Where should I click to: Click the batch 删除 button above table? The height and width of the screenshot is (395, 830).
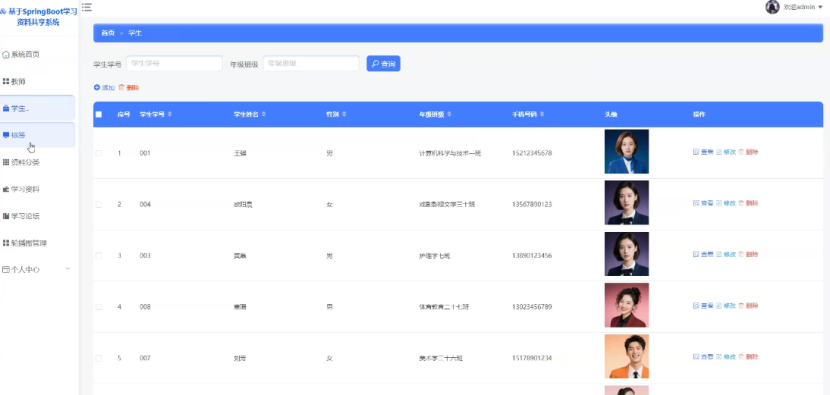129,88
